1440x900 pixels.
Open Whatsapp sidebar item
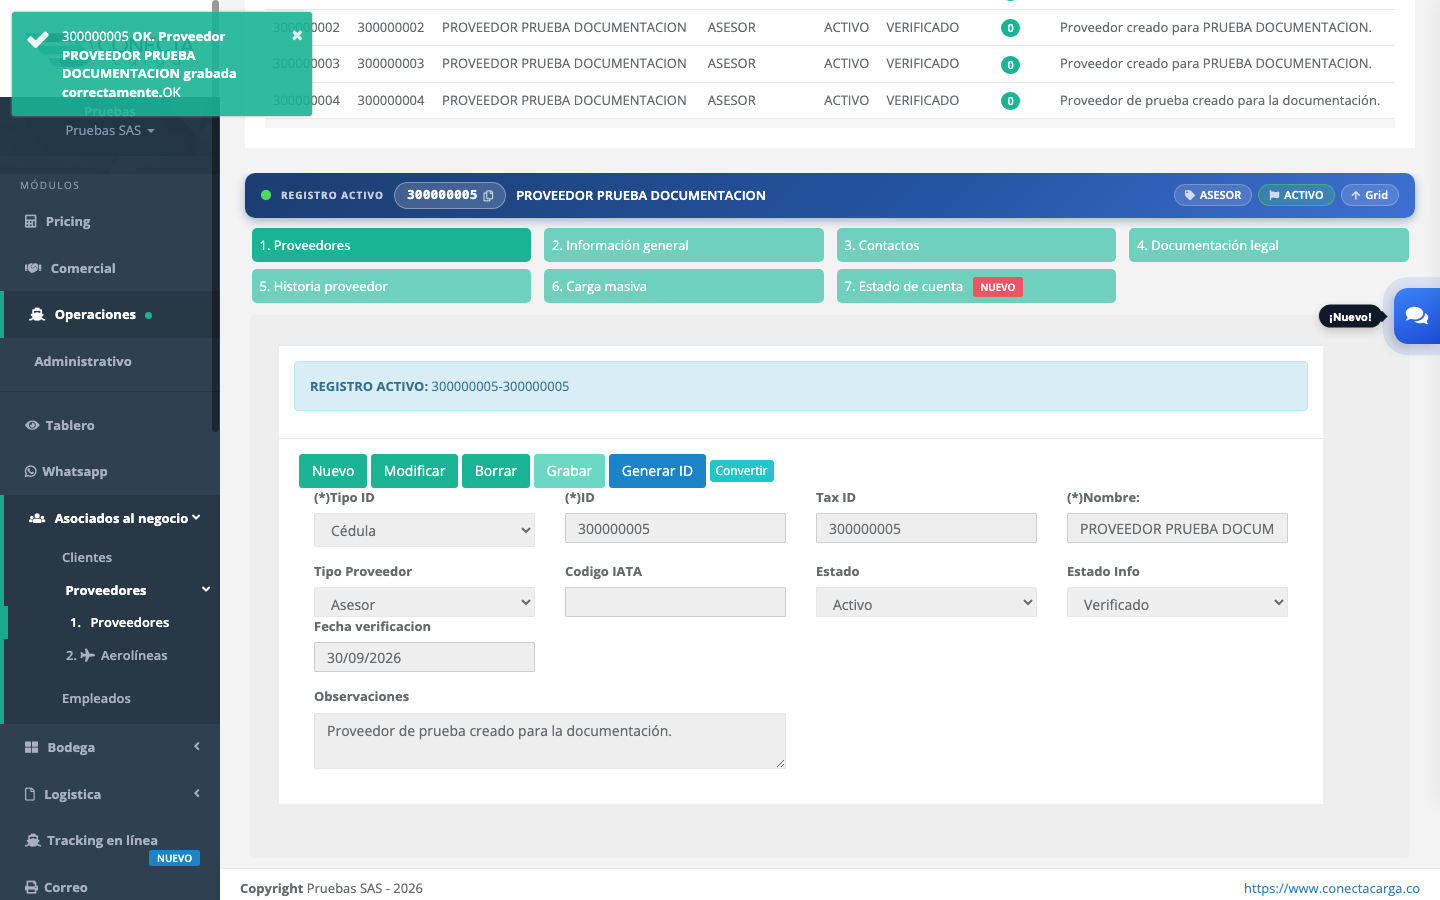(66, 472)
